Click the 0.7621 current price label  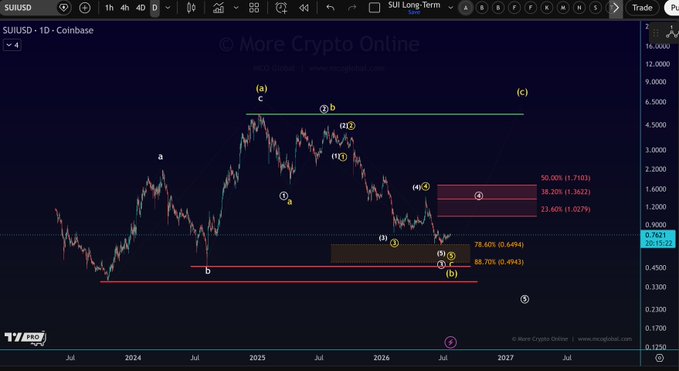point(657,239)
